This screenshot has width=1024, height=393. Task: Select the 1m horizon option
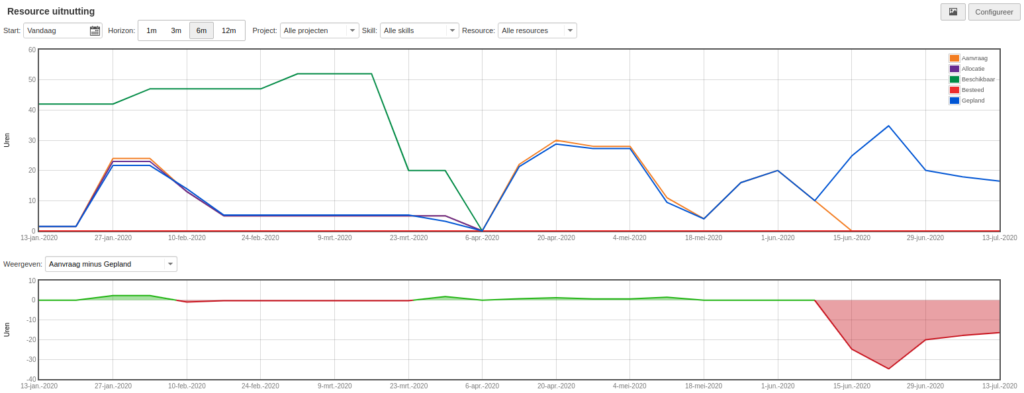click(x=152, y=31)
